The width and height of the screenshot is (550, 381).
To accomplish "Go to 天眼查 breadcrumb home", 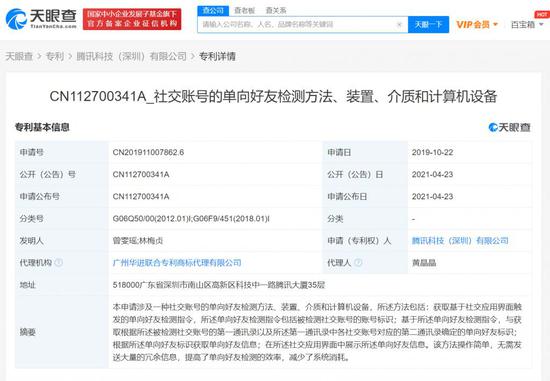I will [x=19, y=56].
